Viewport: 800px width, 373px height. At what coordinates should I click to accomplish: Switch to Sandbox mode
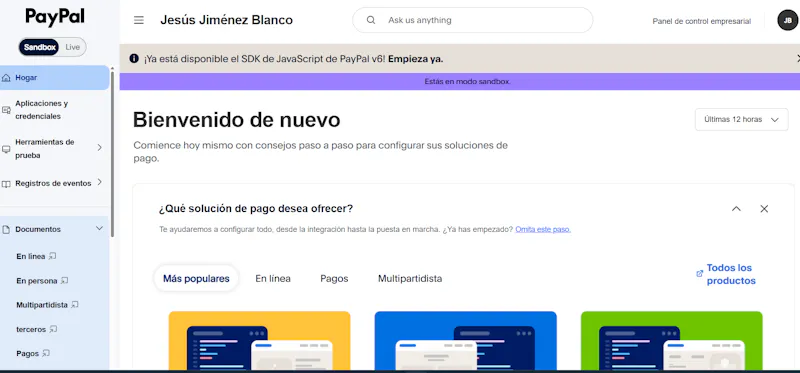pyautogui.click(x=40, y=47)
